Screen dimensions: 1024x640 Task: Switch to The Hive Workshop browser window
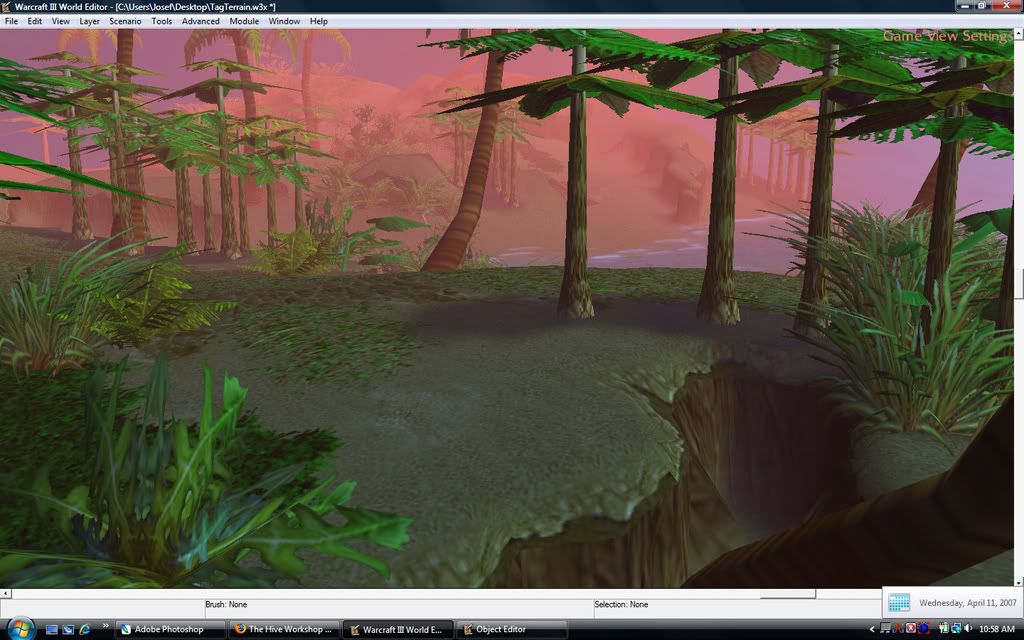click(285, 630)
